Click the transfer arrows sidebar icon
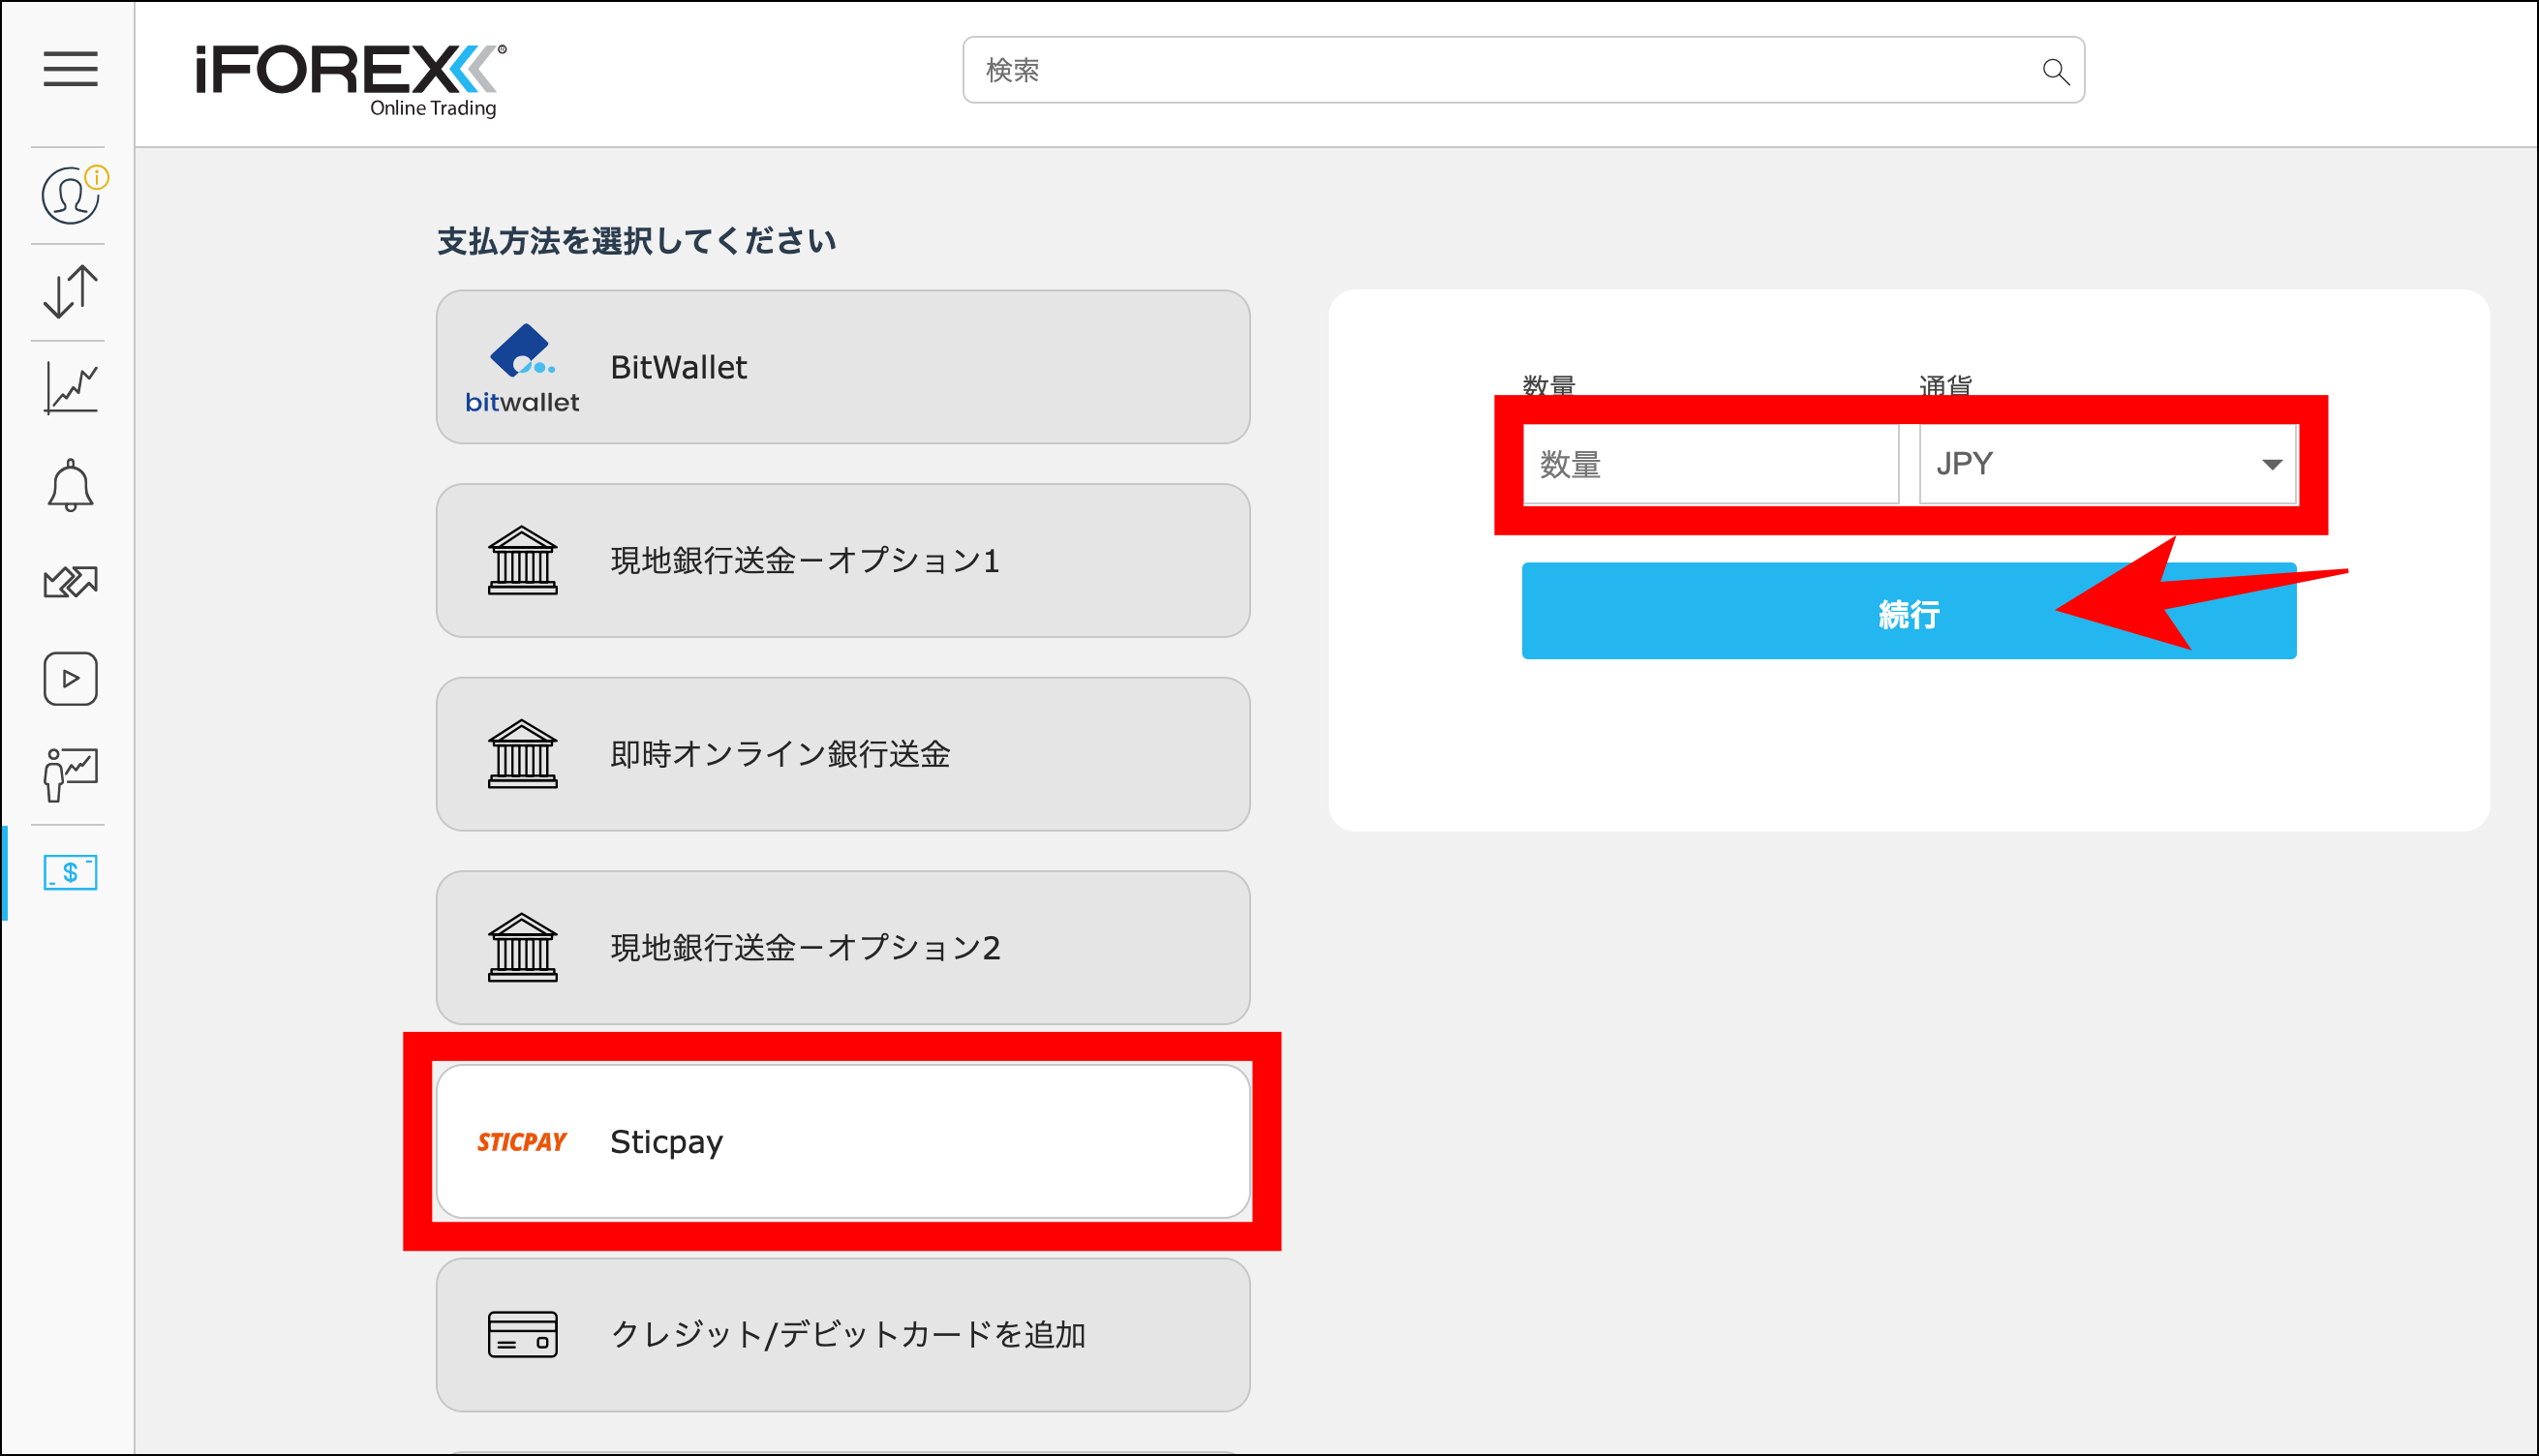 (69, 581)
